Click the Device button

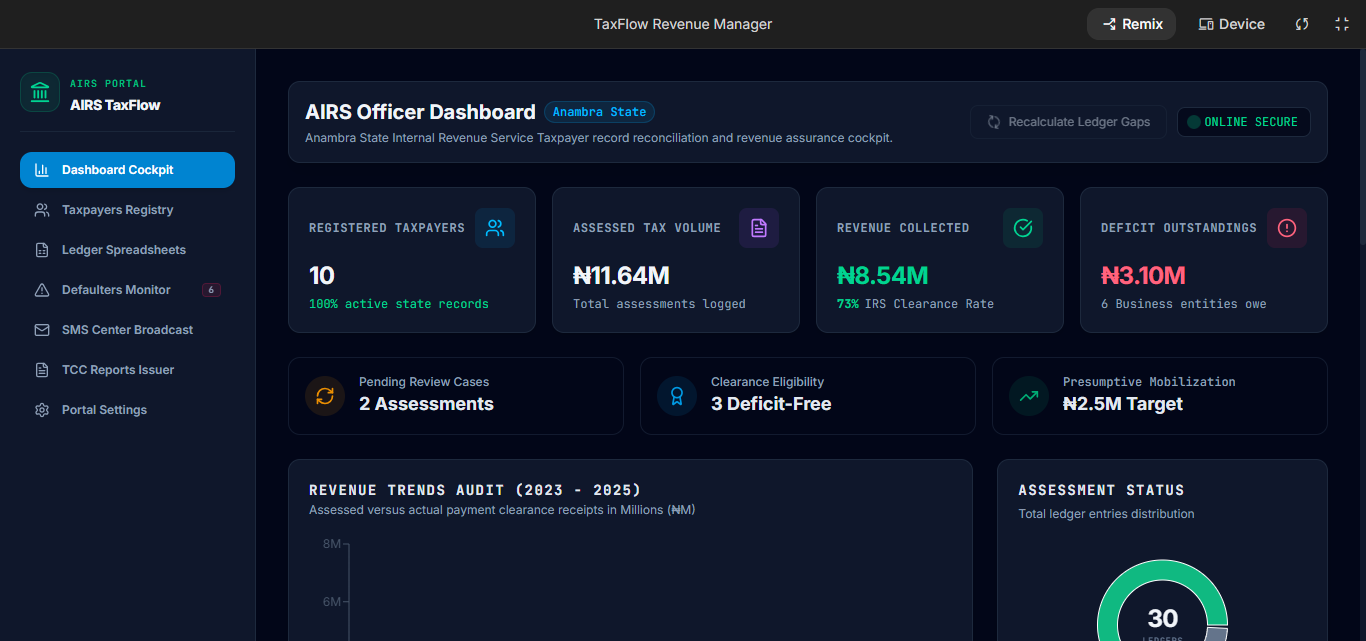coord(1232,24)
